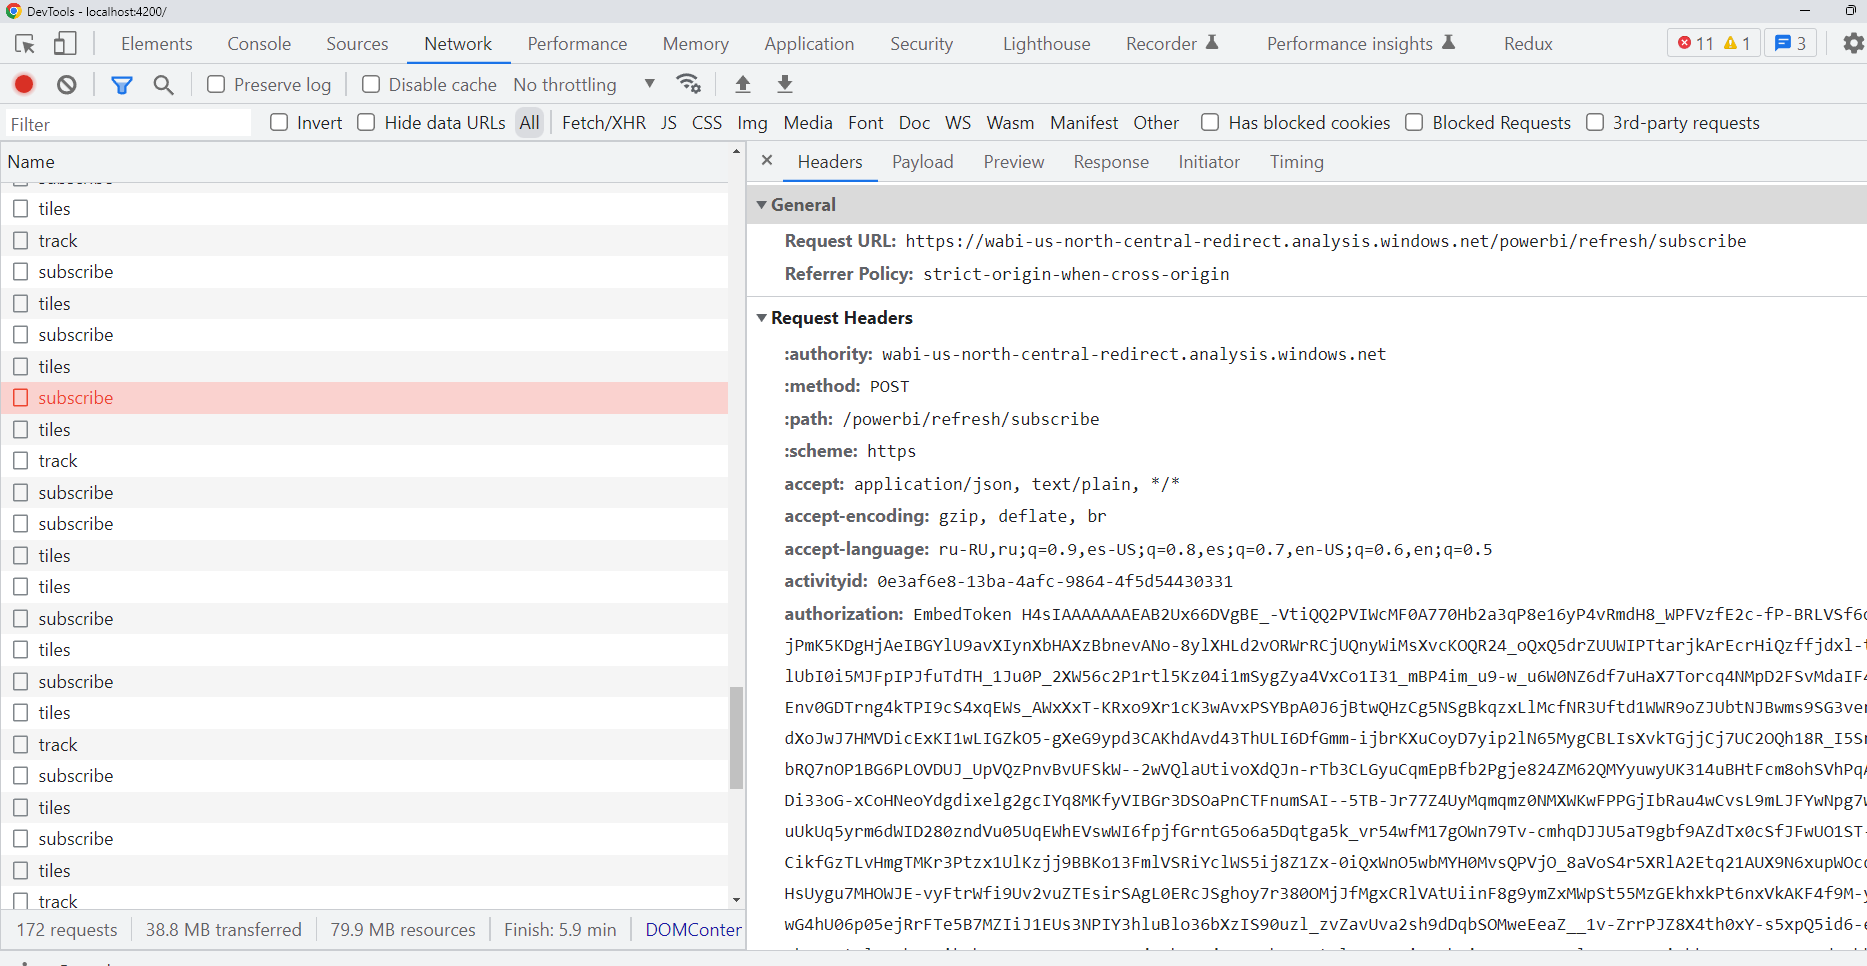Collapse the Request Headers section
Viewport: 1867px width, 966px height.
[x=762, y=317]
